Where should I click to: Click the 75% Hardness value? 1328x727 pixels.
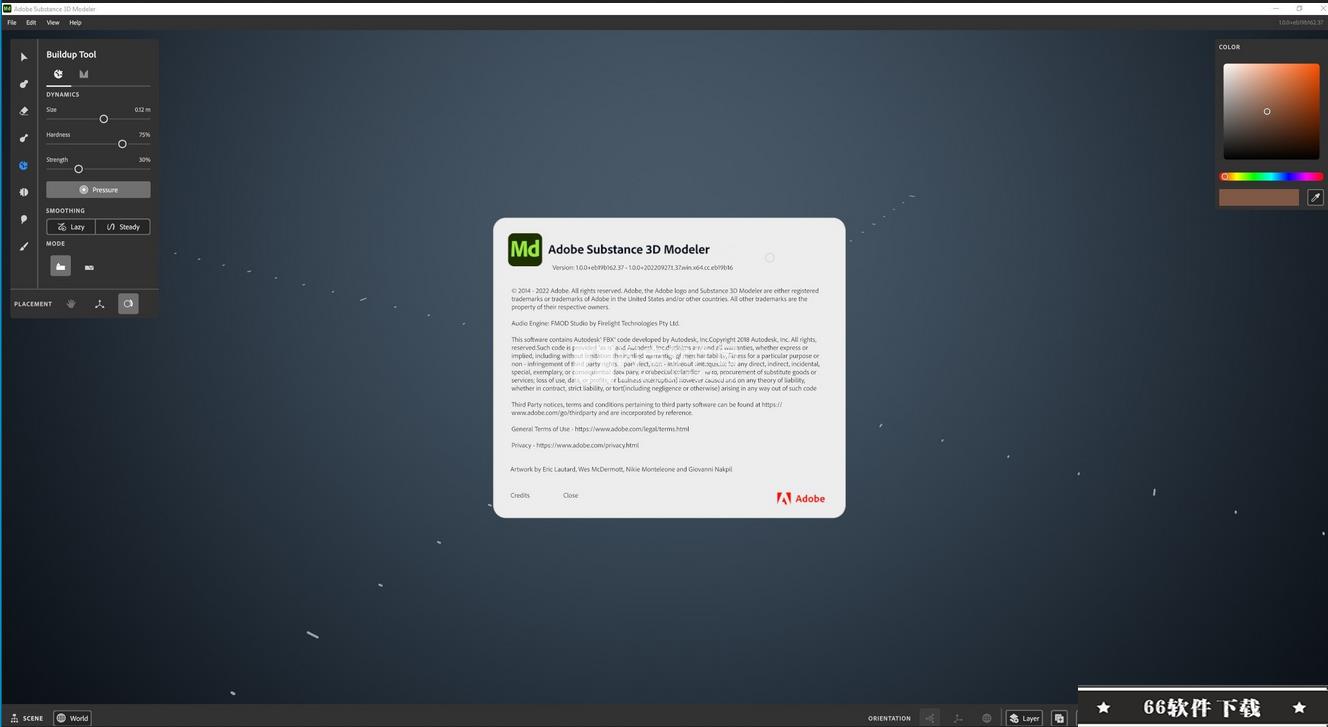pyautogui.click(x=144, y=135)
